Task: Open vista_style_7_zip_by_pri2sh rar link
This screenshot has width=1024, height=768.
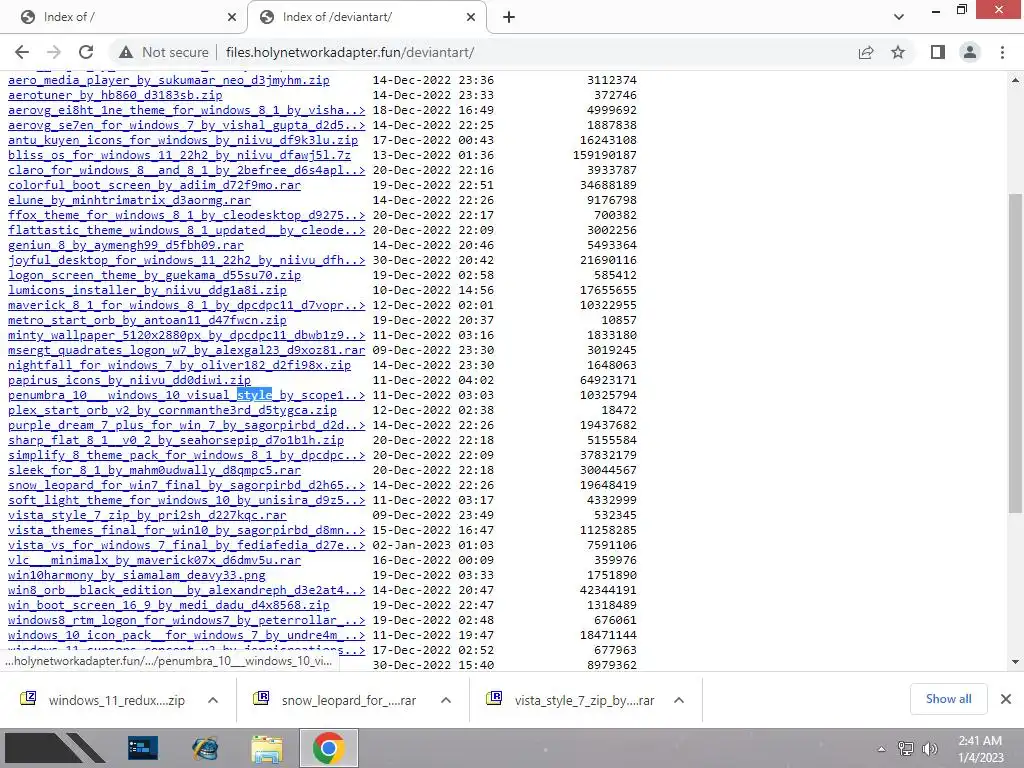Action: coord(147,516)
